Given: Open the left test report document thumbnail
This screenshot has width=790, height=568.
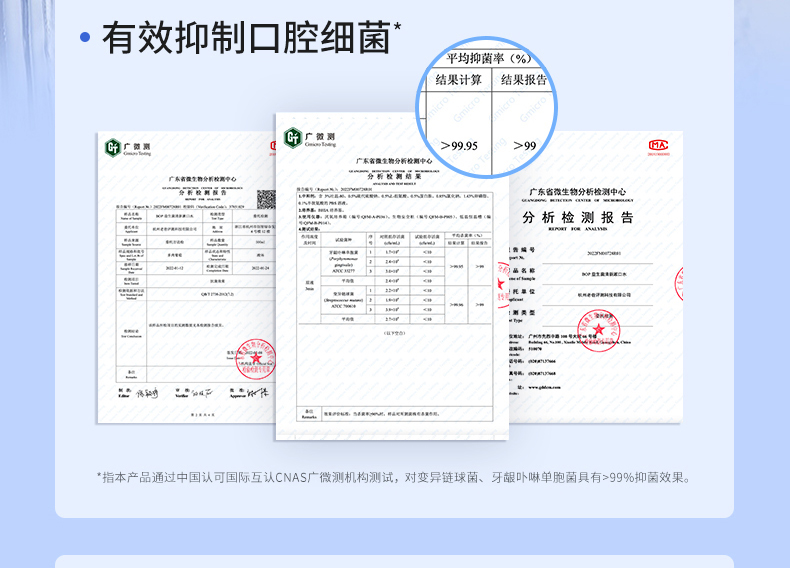Looking at the screenshot, I should coord(187,277).
